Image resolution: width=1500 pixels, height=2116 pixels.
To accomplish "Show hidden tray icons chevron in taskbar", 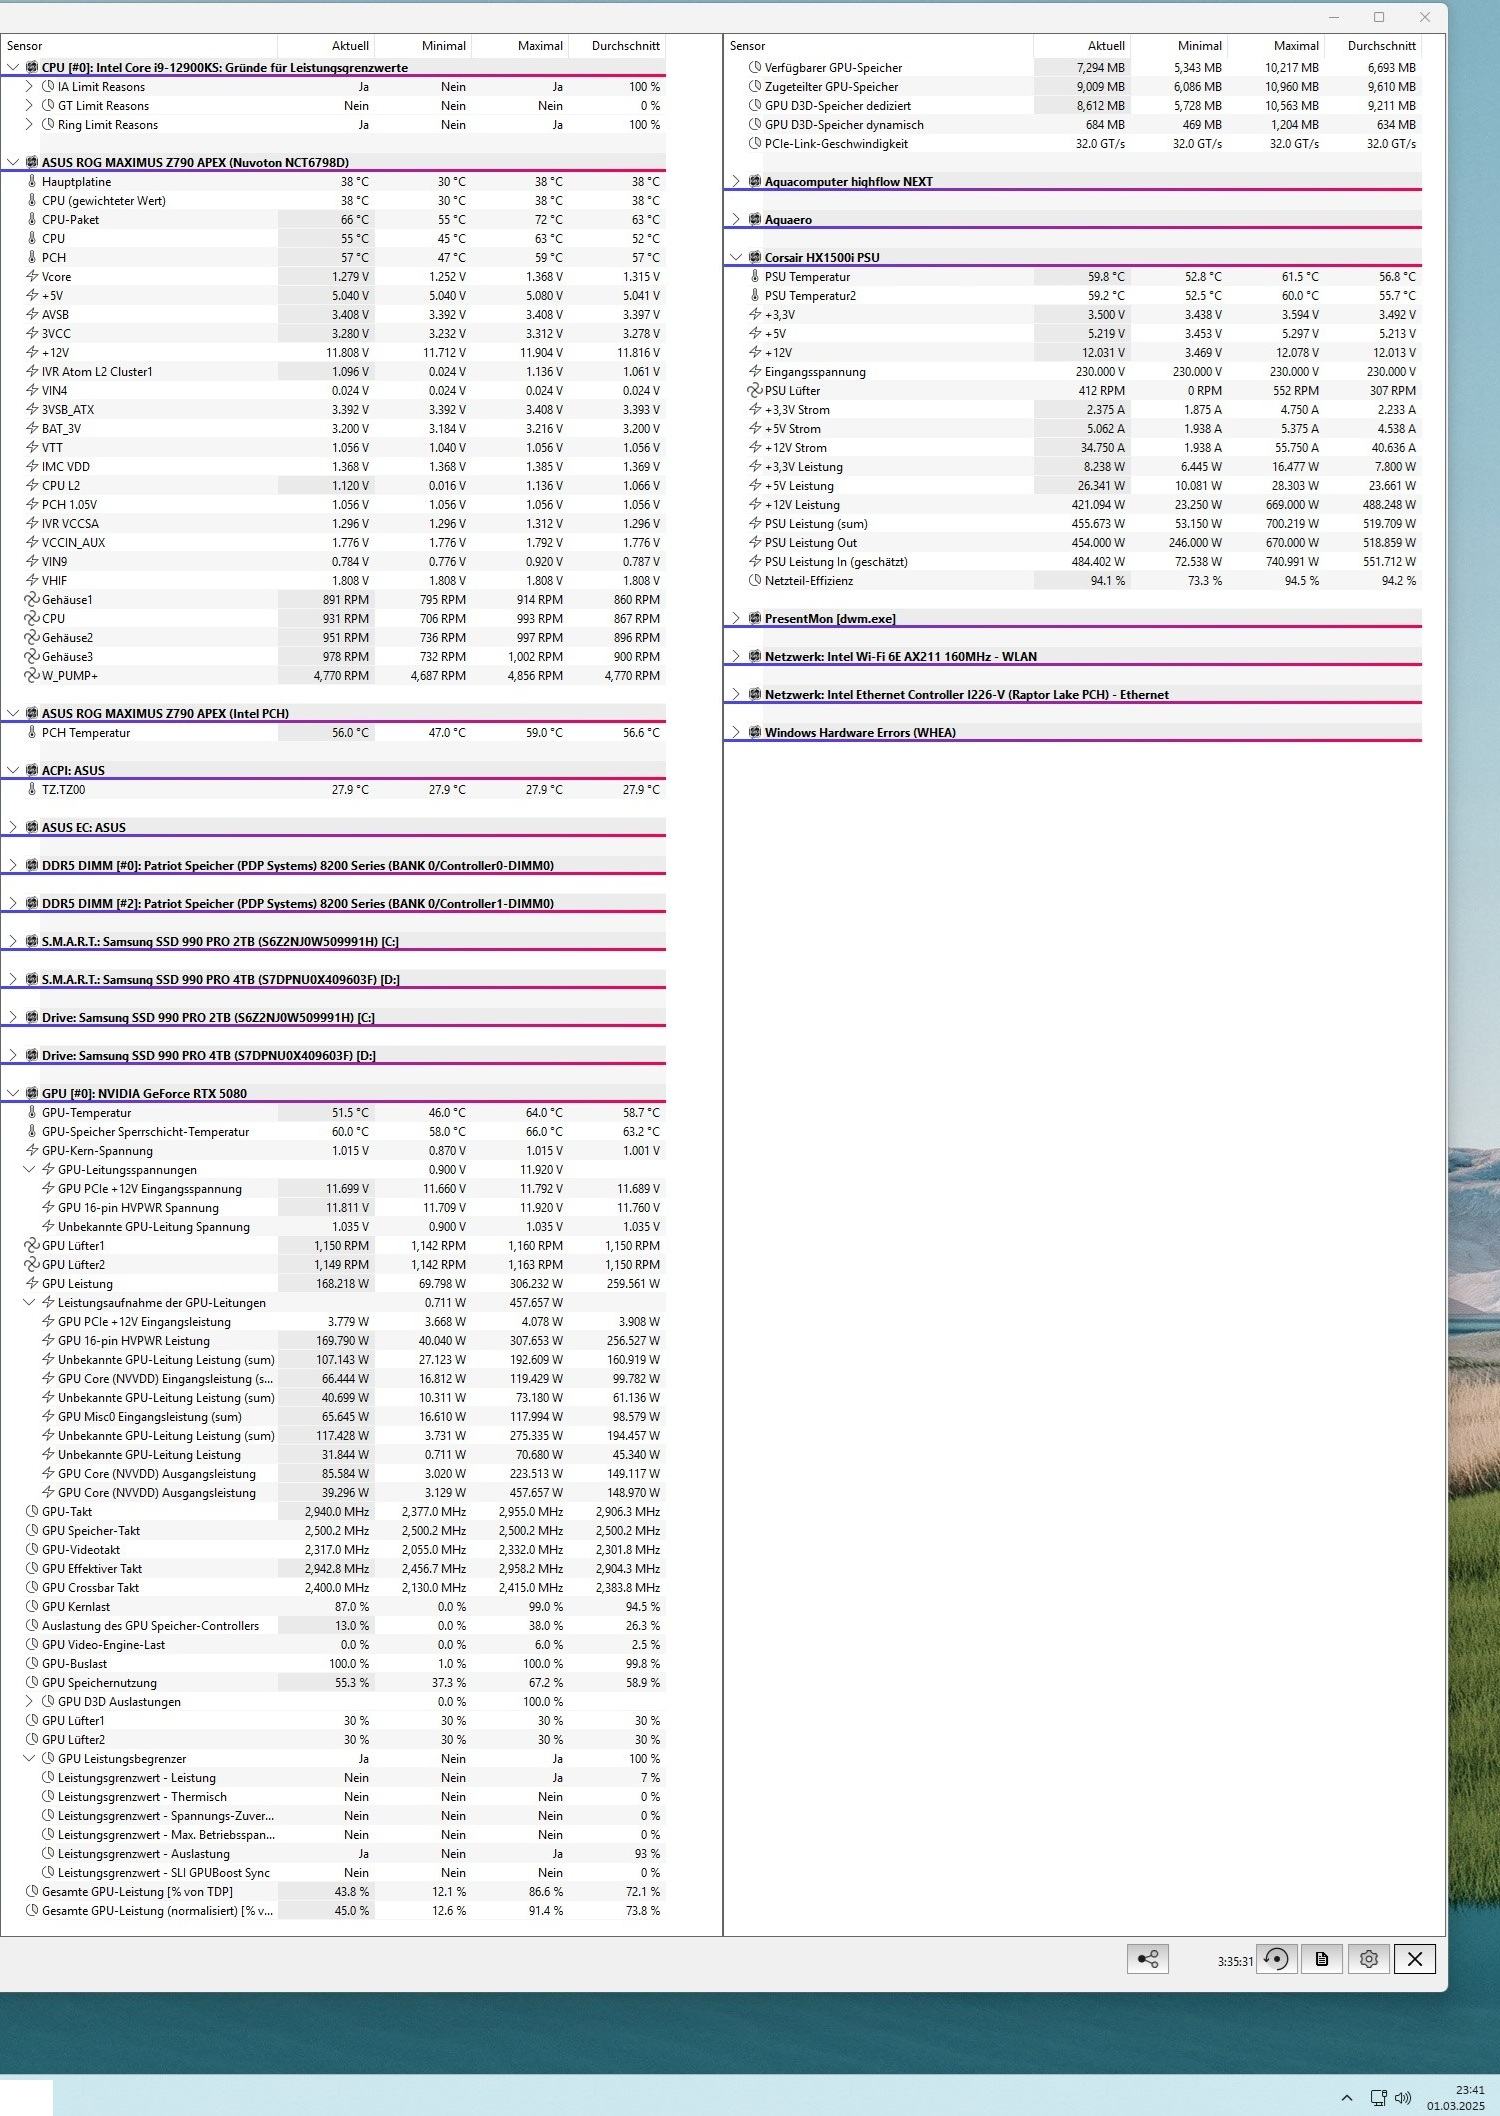I will (x=1347, y=2097).
